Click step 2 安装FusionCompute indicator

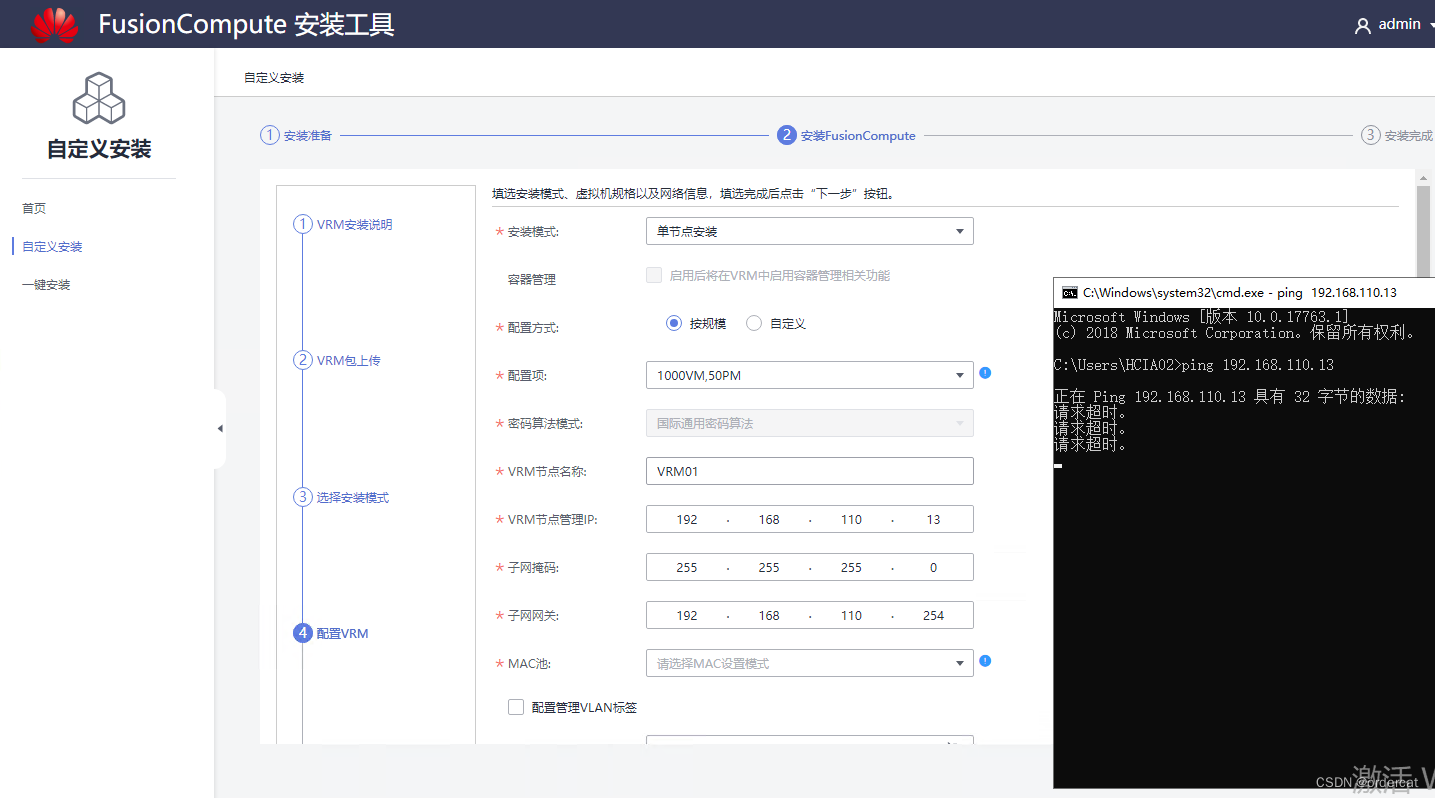point(787,134)
